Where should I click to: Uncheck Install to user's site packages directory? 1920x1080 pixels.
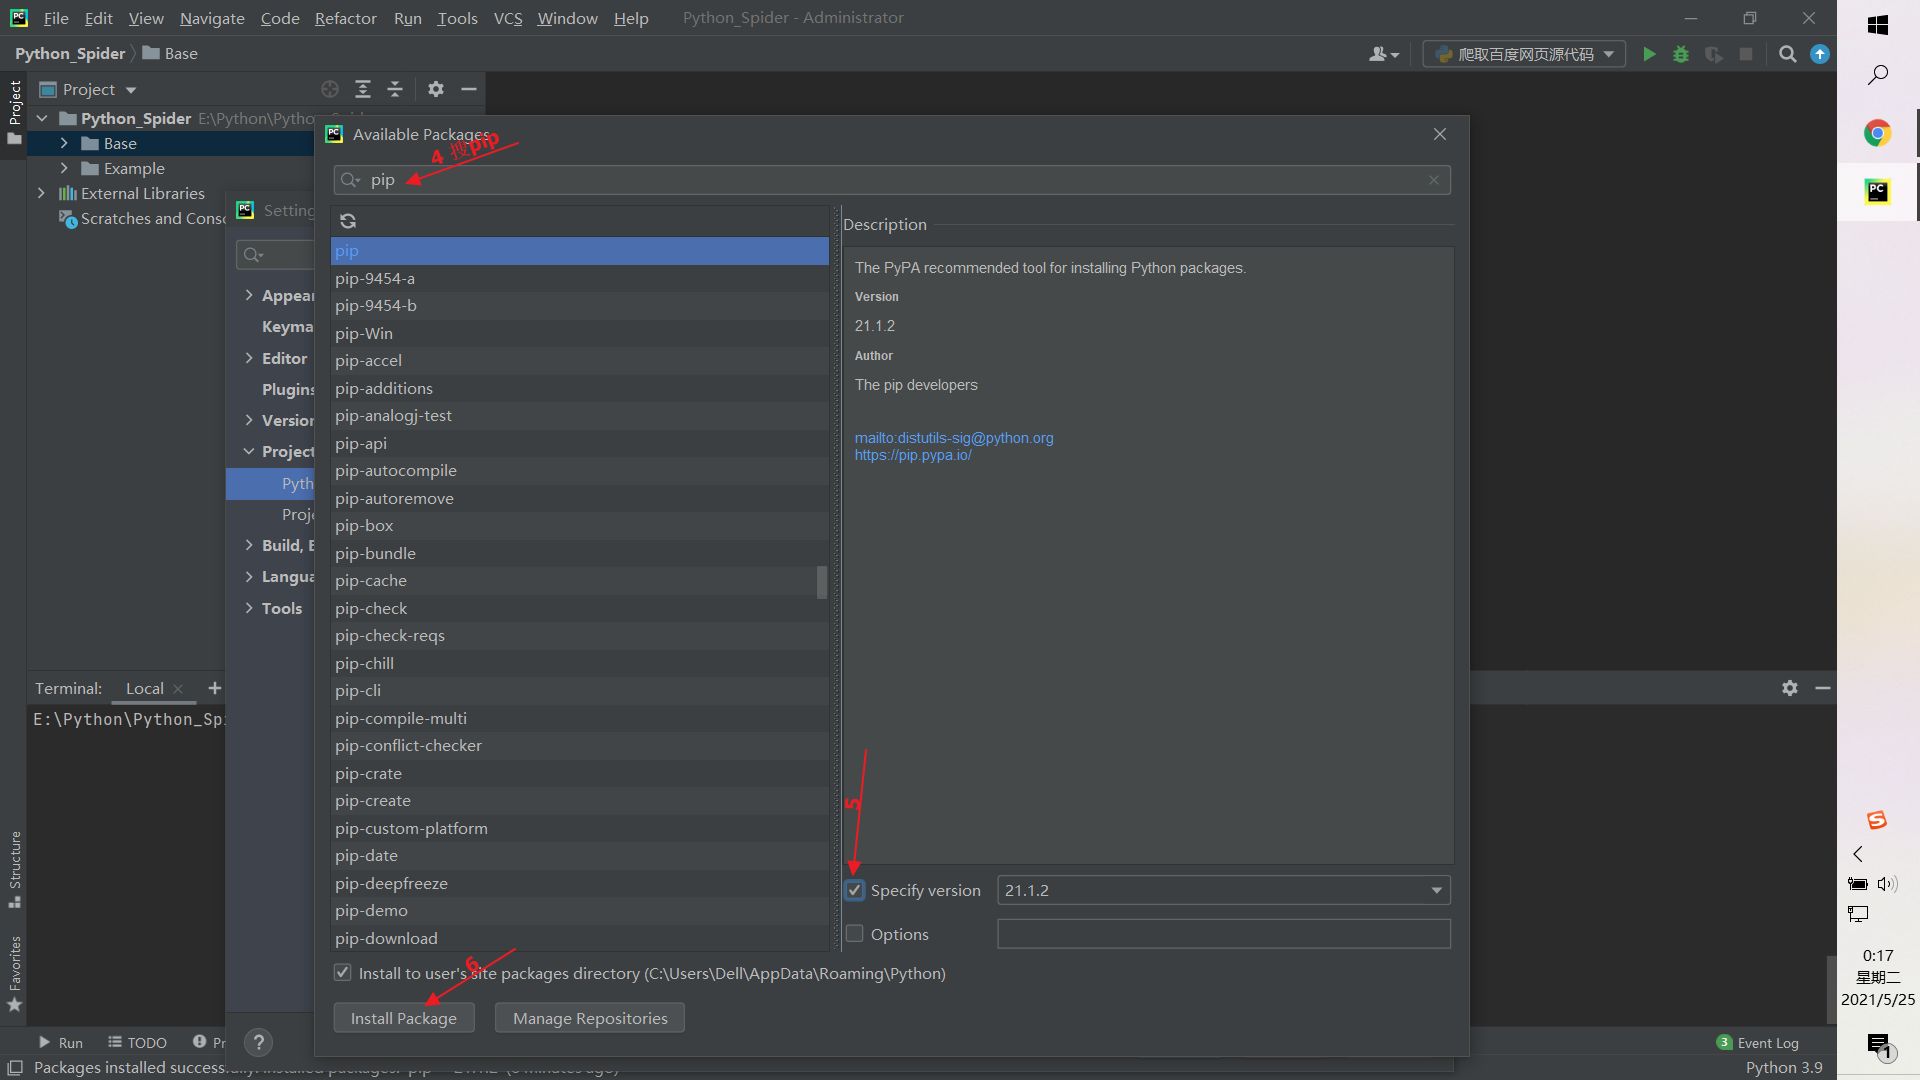[343, 973]
